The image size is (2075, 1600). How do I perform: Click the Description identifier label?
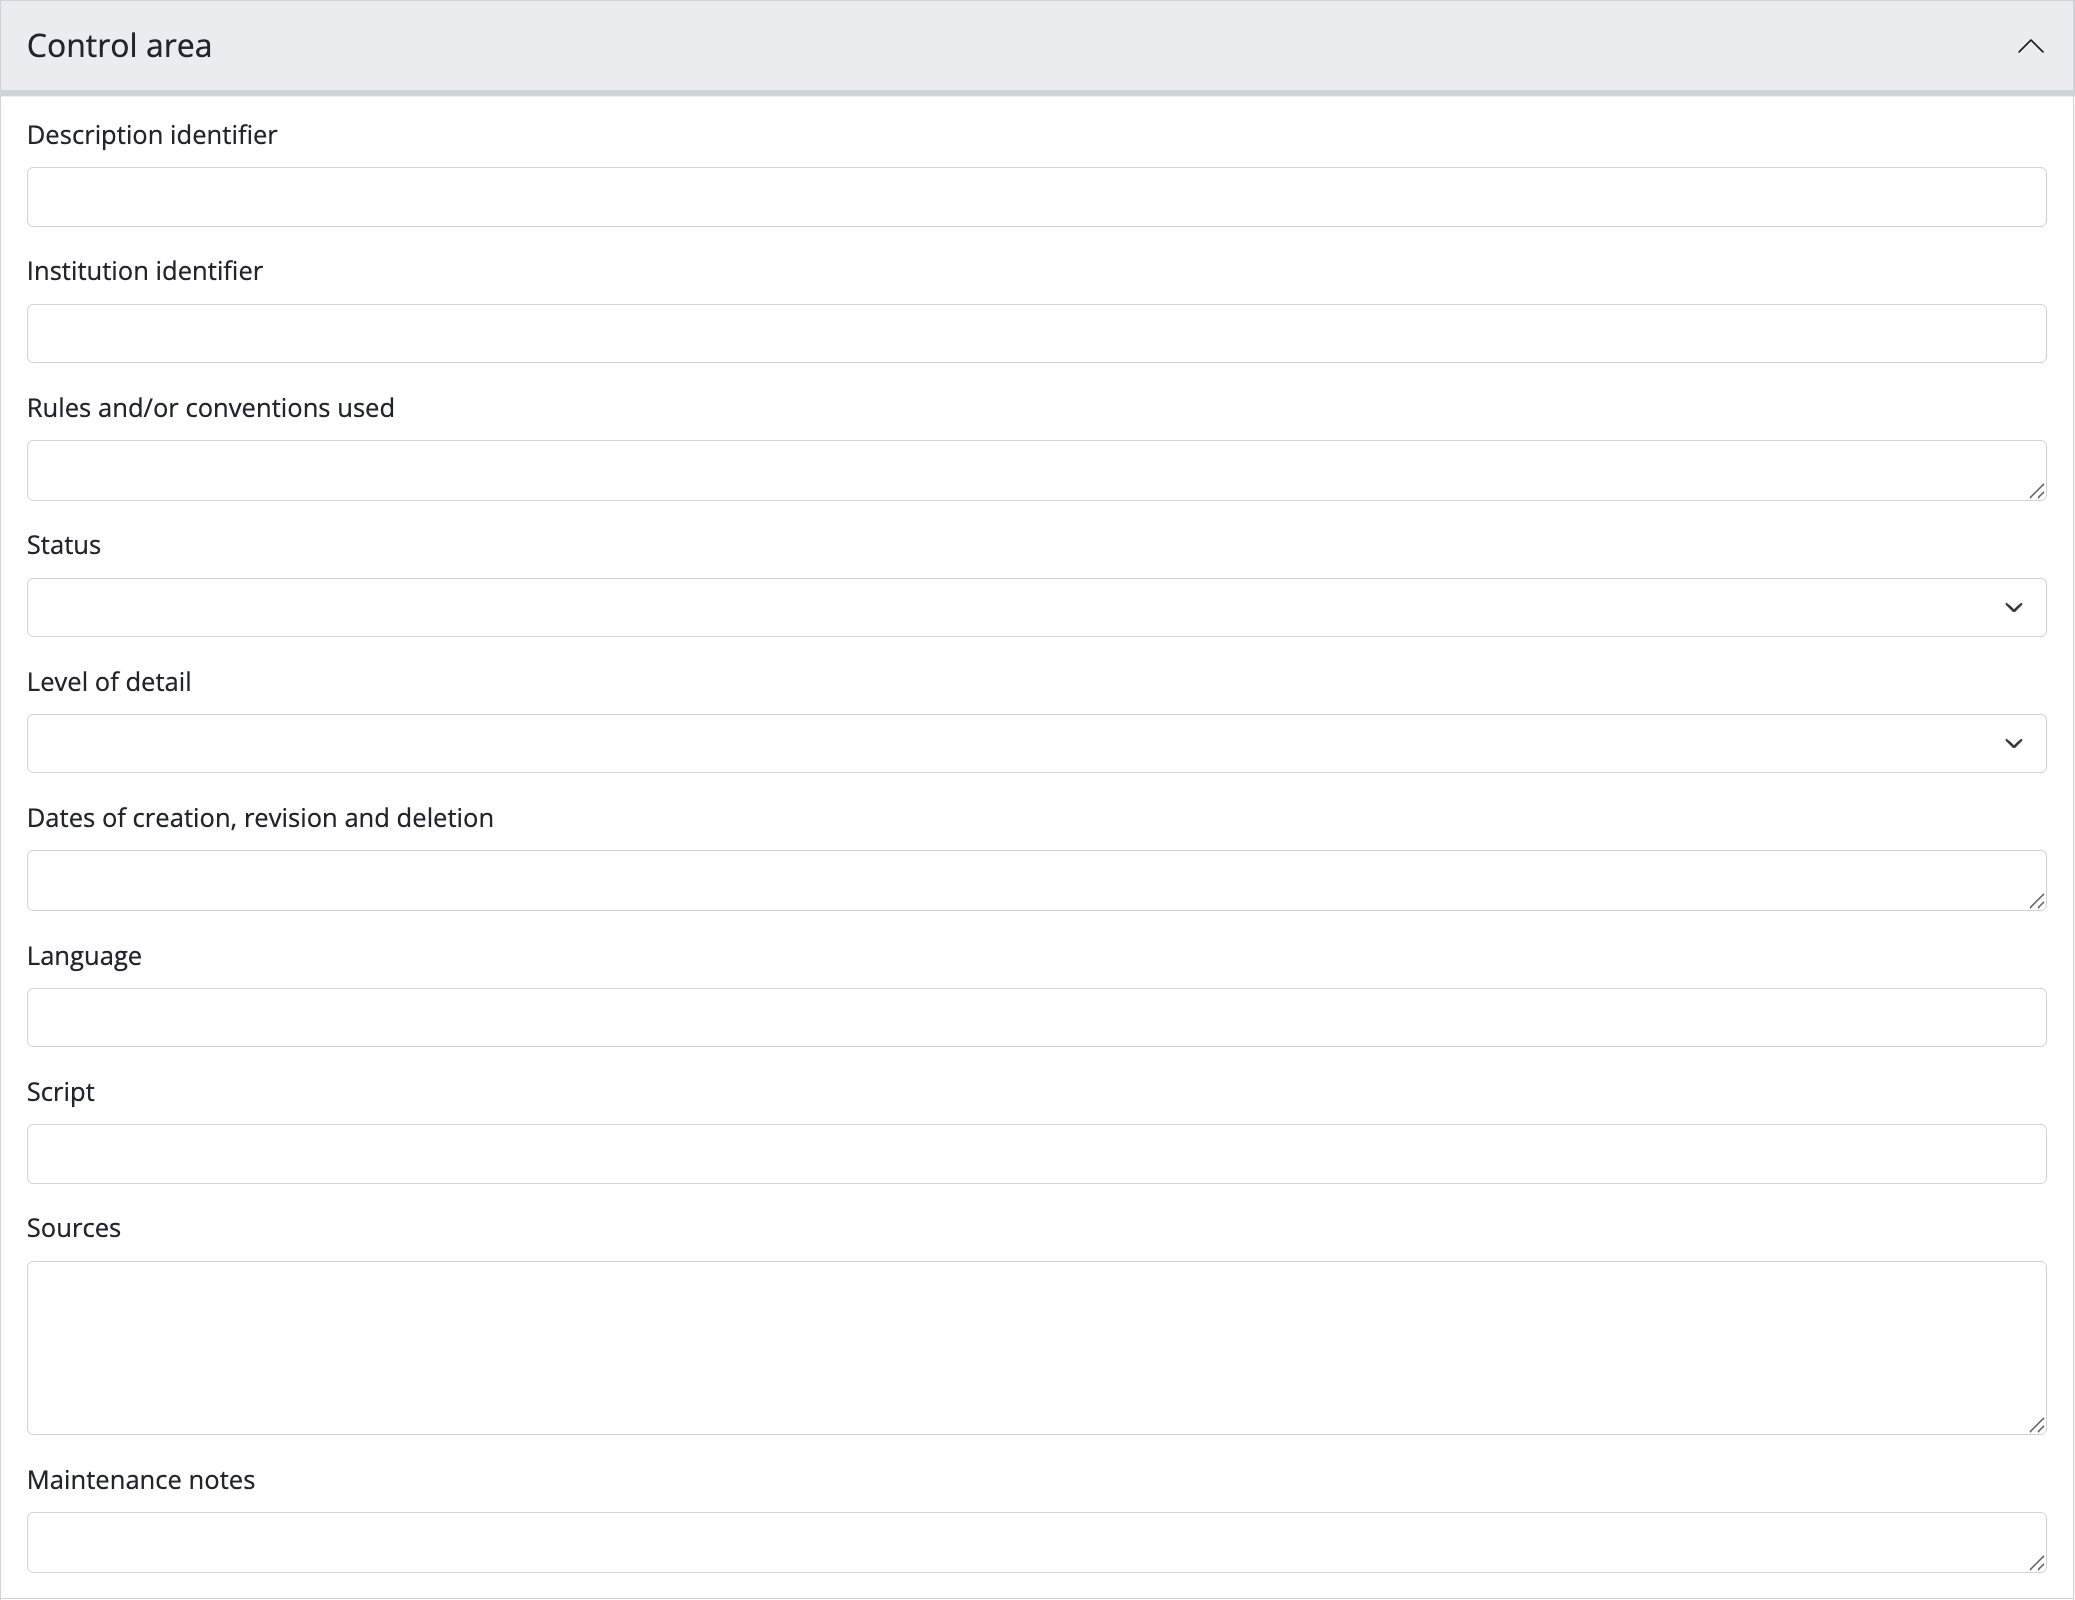tap(152, 135)
